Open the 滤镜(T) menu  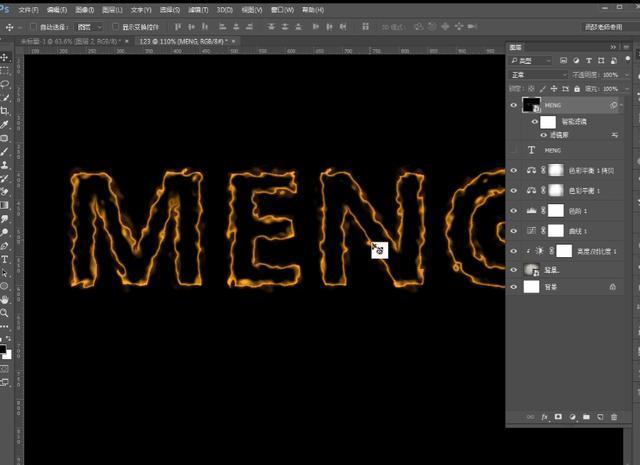[198, 9]
